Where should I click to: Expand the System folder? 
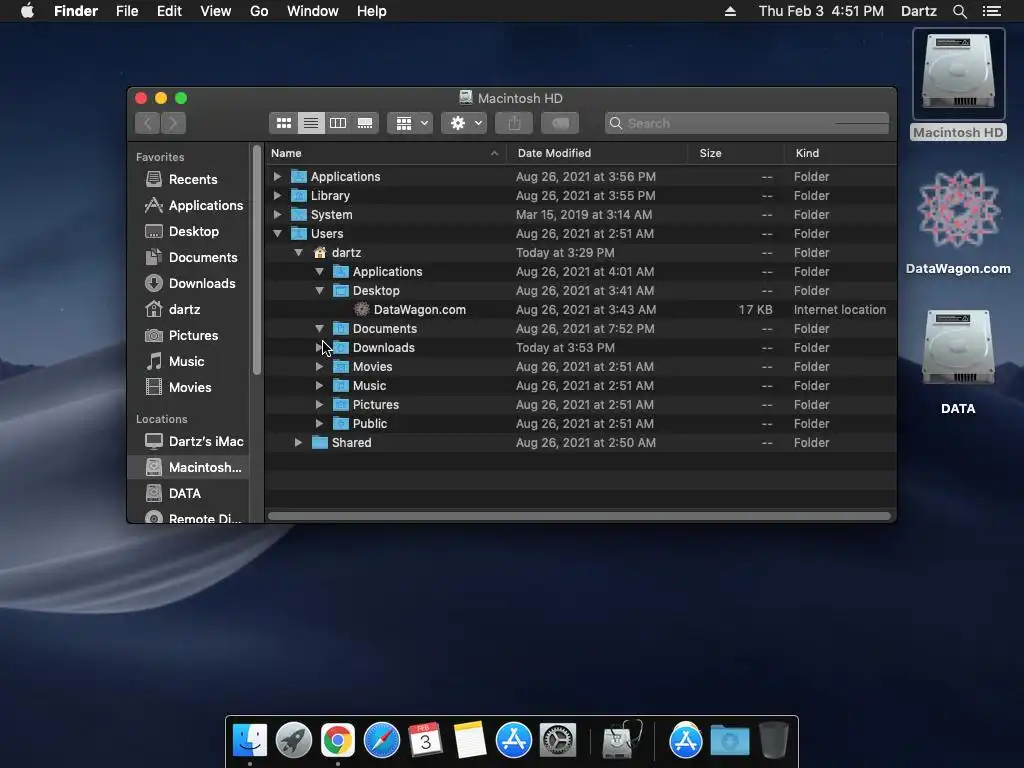coord(277,214)
